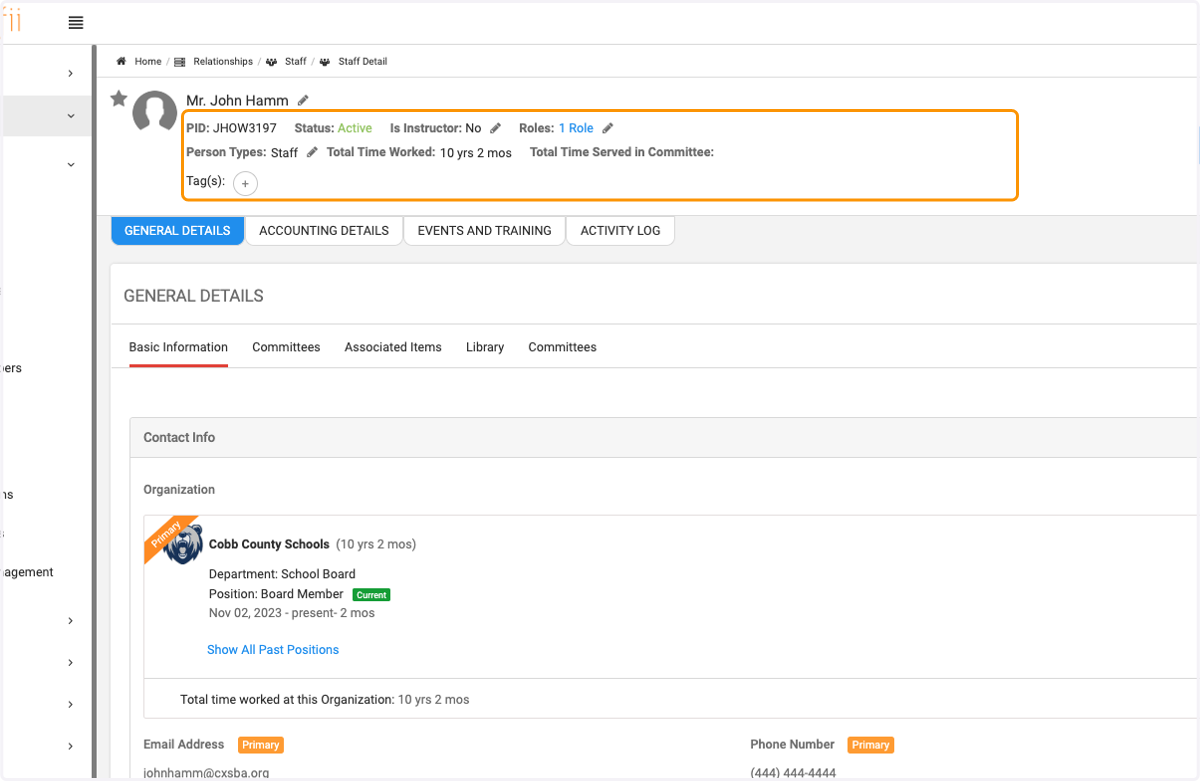
Task: Show All Past Positions
Action: tap(273, 650)
